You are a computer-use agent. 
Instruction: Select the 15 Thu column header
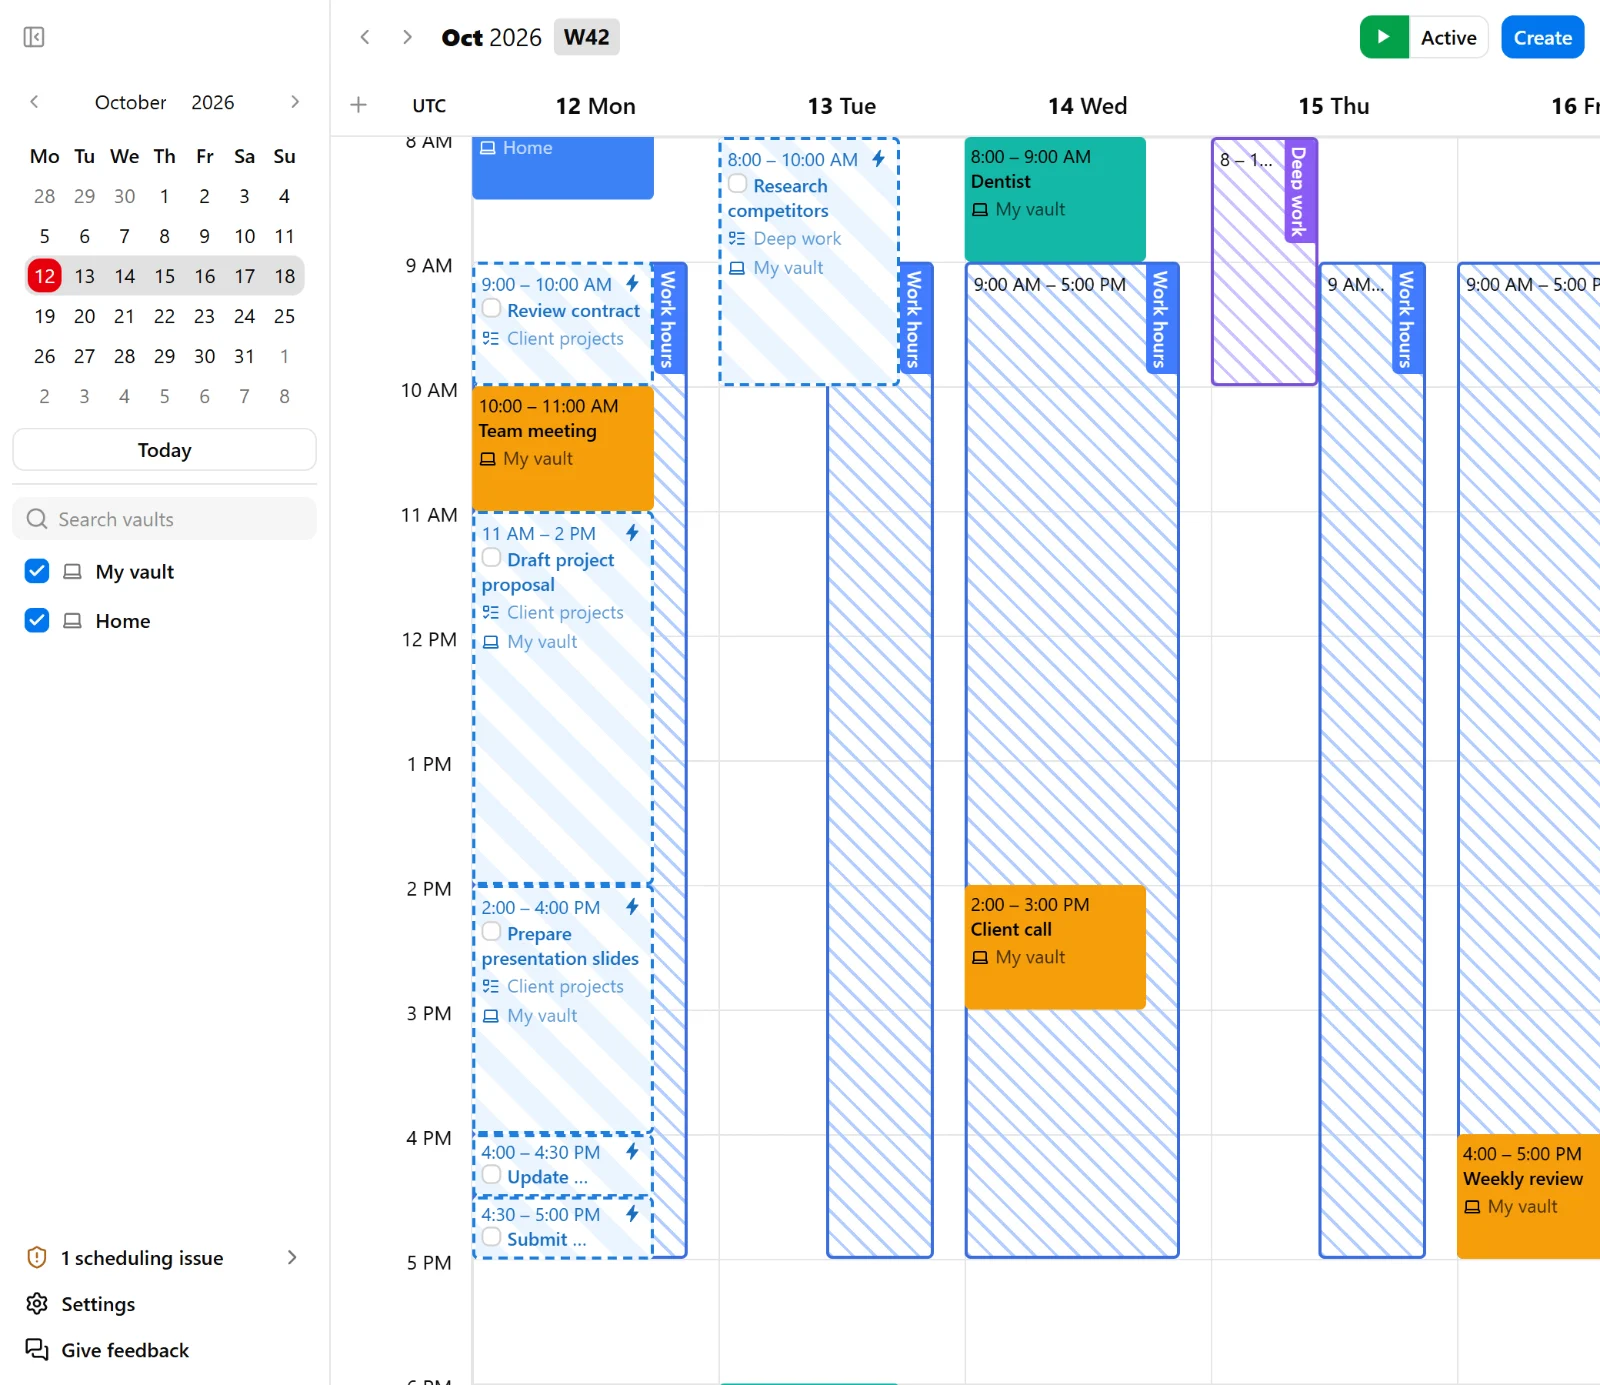coord(1334,106)
